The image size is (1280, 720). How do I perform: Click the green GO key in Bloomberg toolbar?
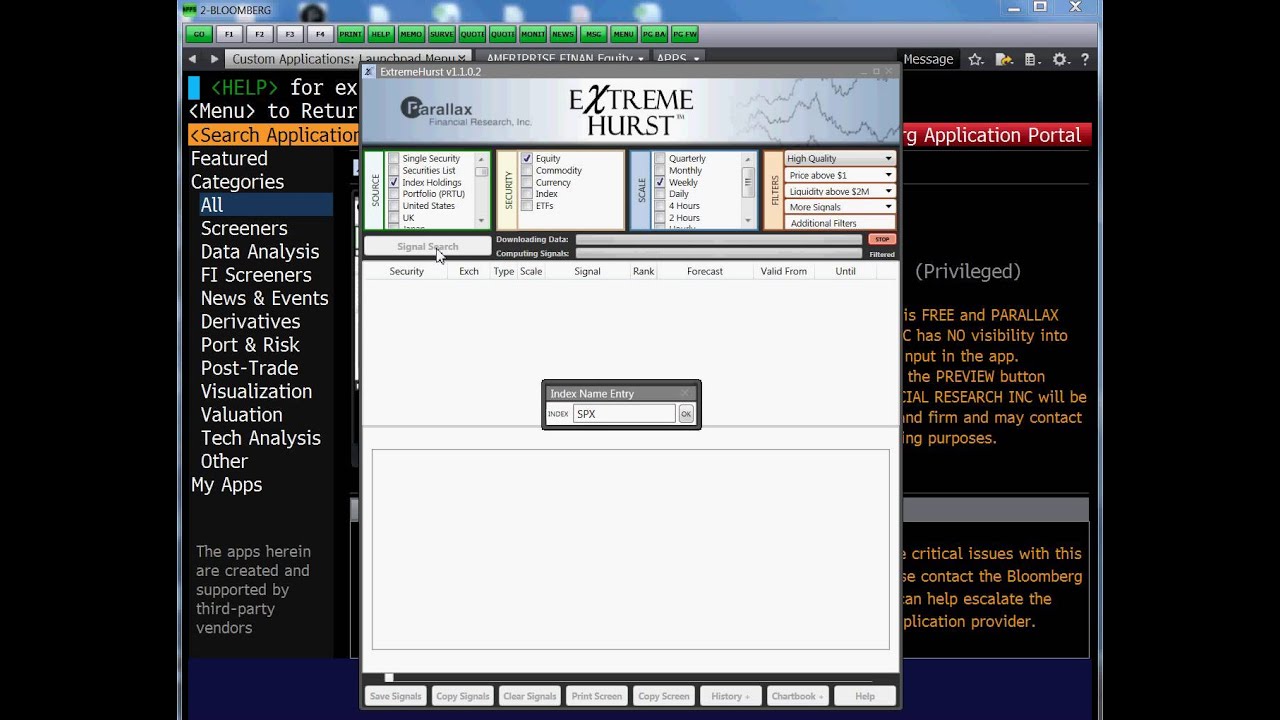pos(199,34)
